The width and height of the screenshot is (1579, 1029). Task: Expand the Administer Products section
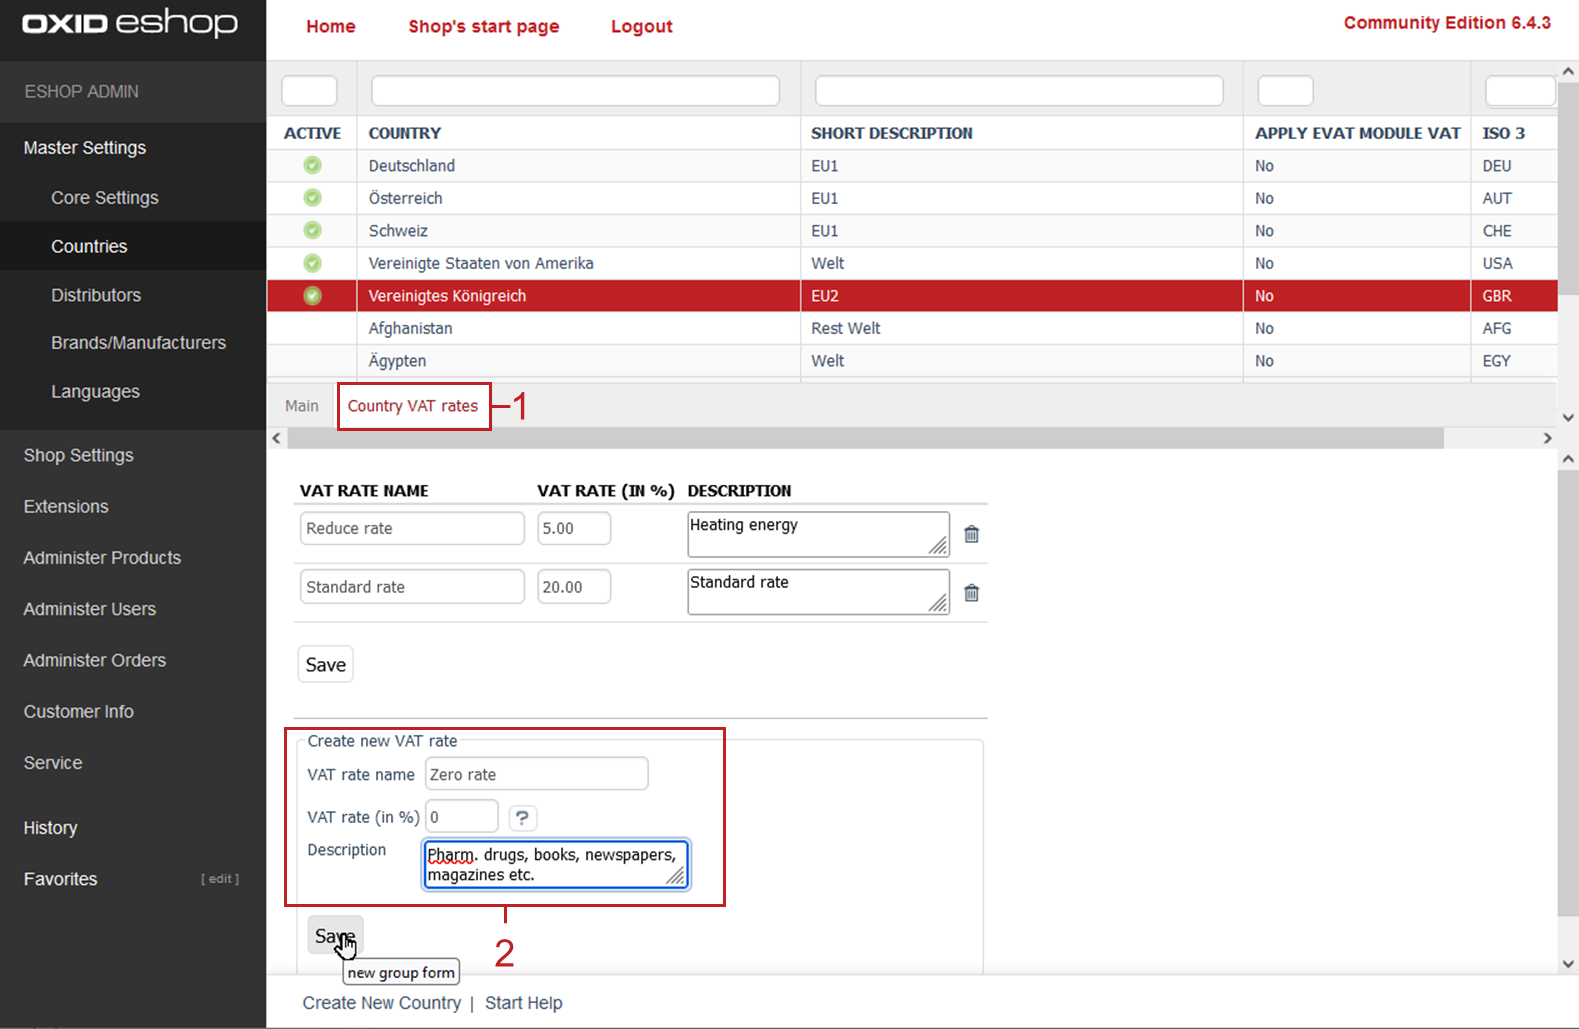[x=102, y=558]
